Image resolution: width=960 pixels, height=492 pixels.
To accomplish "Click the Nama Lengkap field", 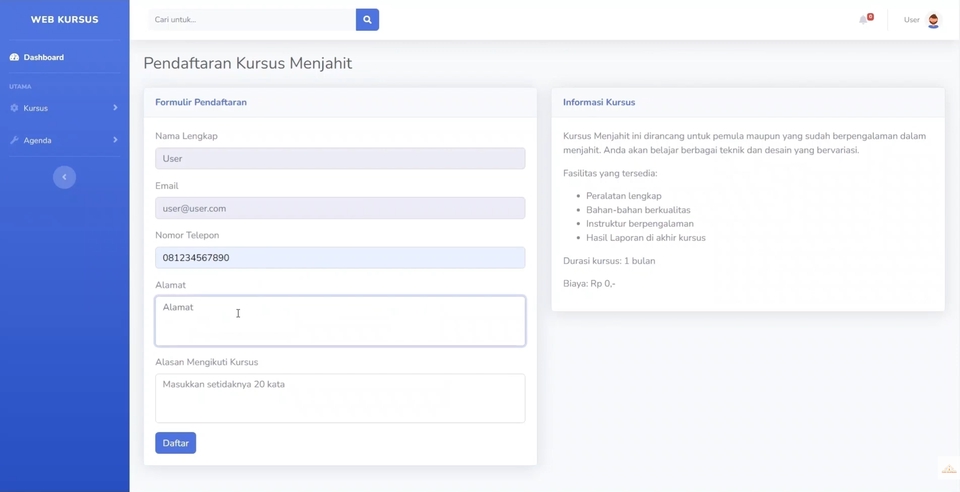I will coord(340,159).
